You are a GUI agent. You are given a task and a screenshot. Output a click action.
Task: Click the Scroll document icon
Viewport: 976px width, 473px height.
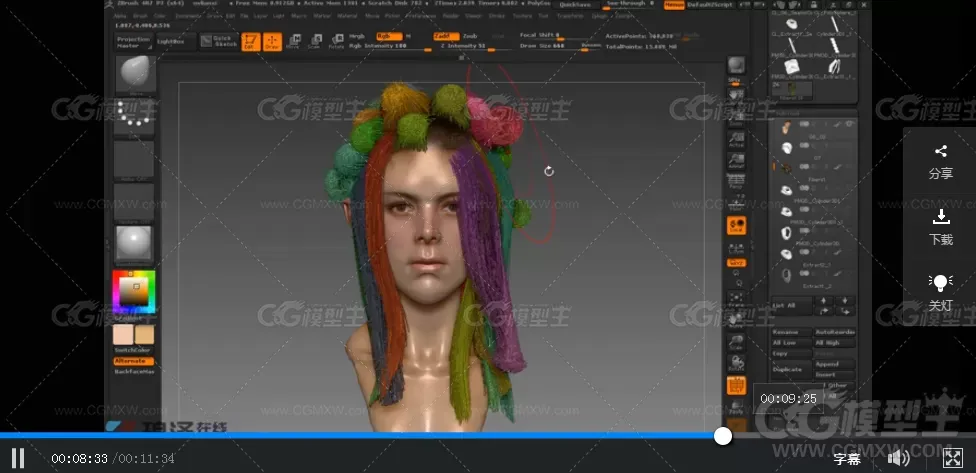pos(736,95)
